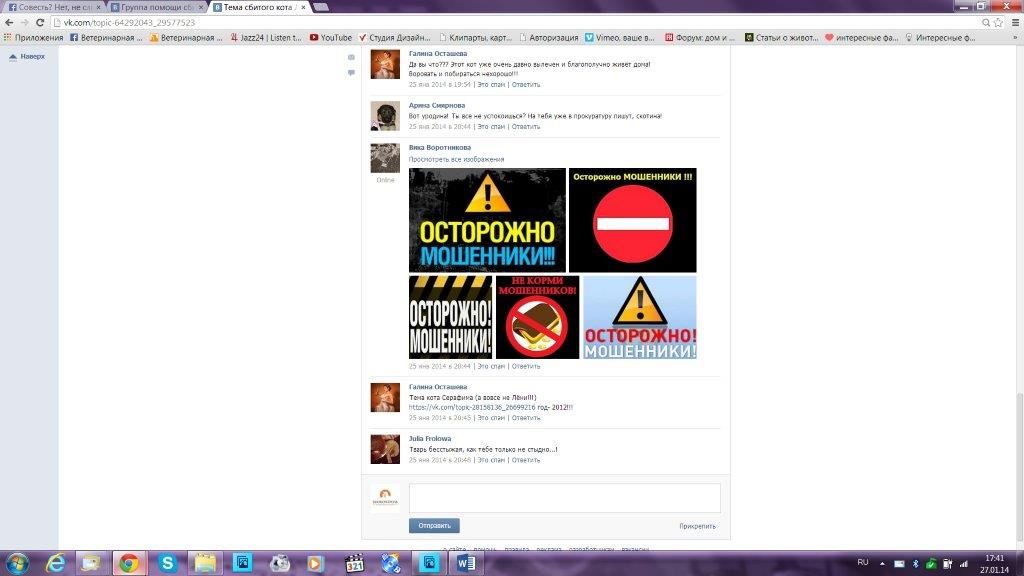Reload the page with the refresh icon

[x=39, y=22]
